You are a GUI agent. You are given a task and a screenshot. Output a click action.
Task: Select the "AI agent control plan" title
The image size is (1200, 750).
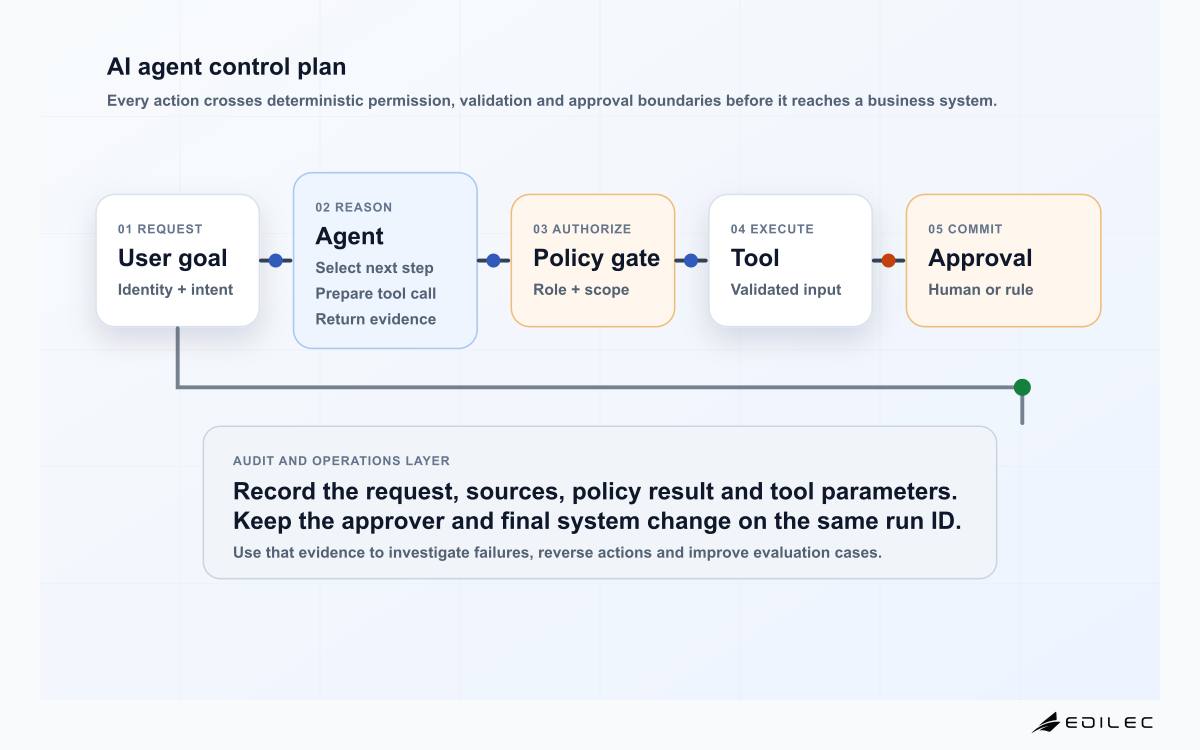(x=226, y=67)
